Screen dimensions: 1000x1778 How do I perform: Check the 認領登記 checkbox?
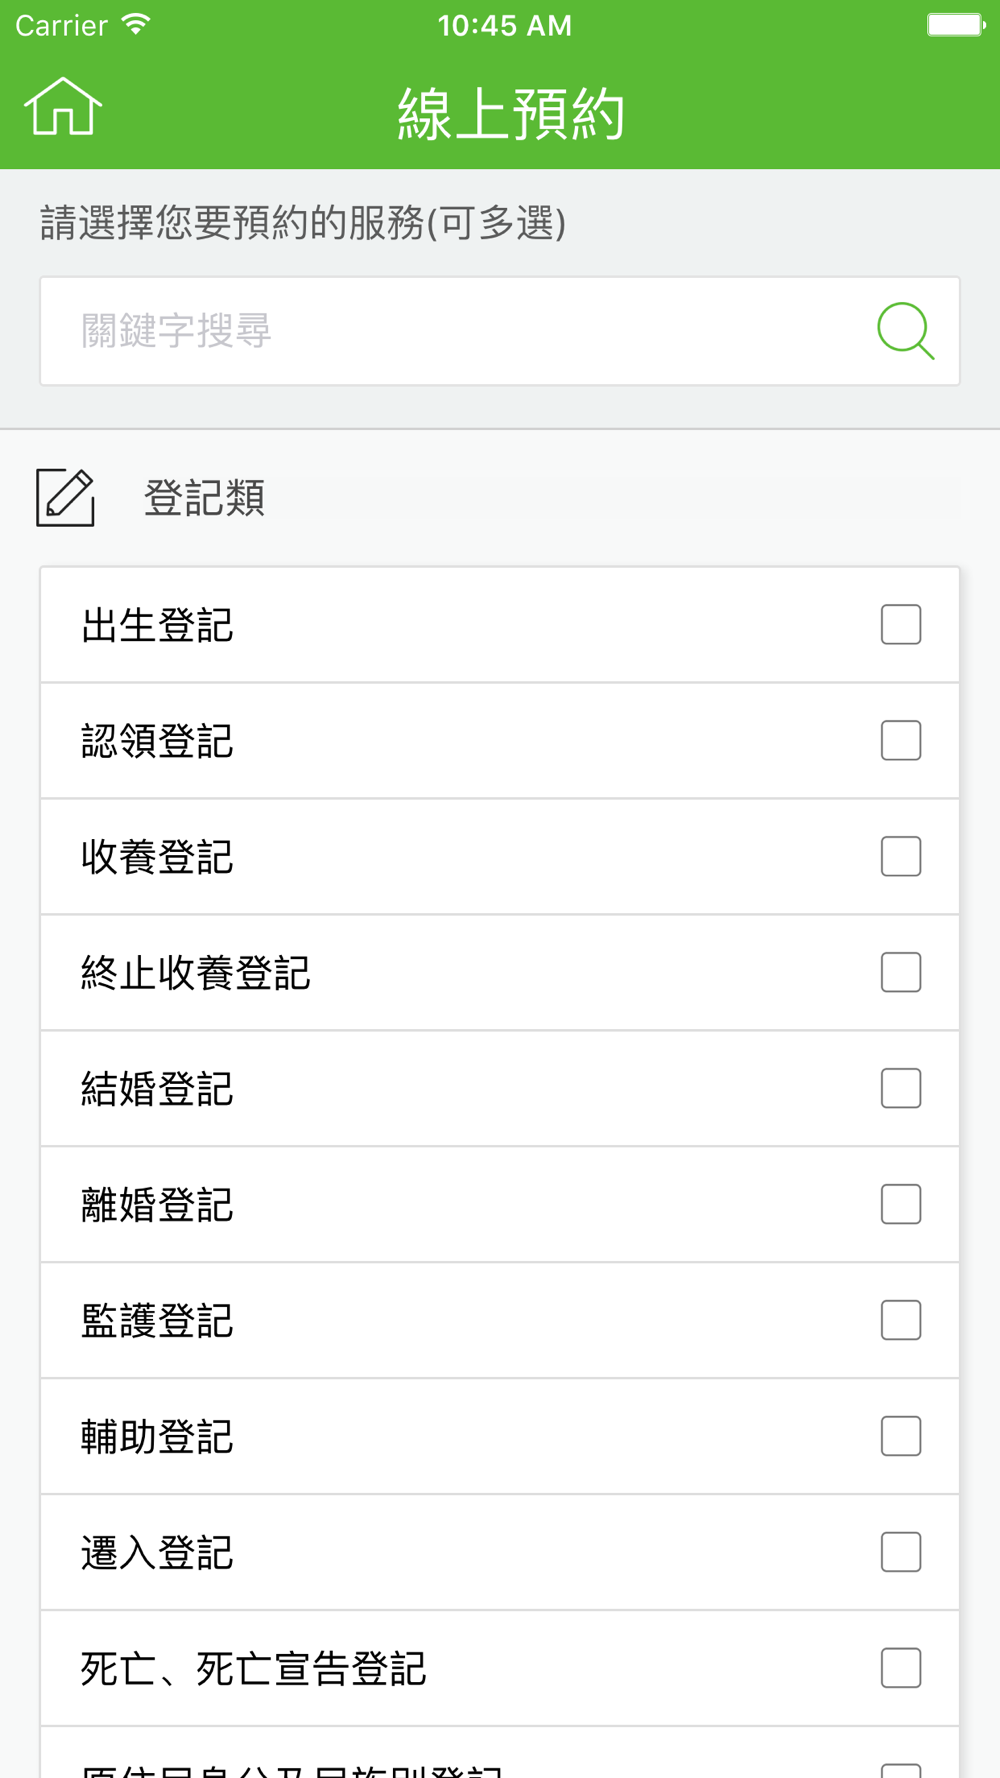click(x=901, y=741)
